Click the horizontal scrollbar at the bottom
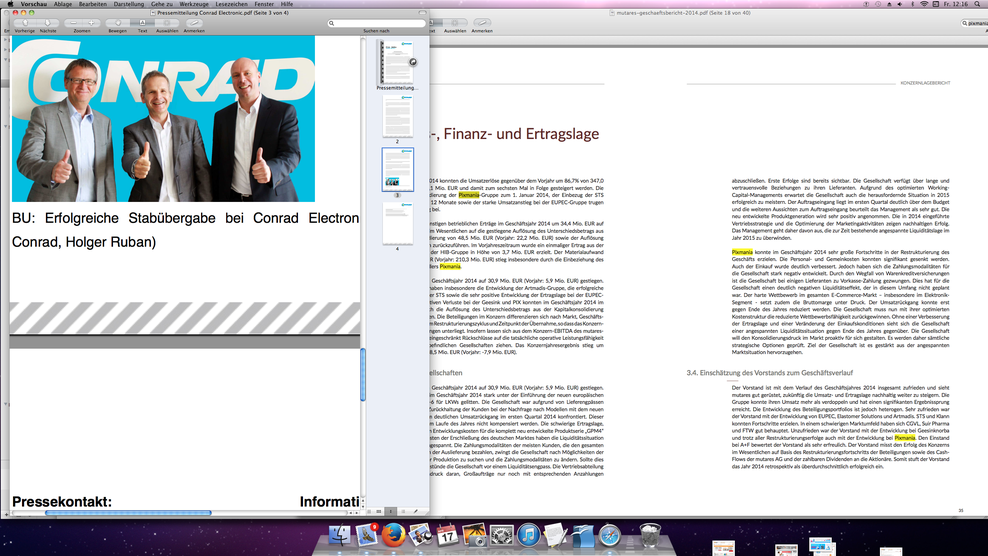This screenshot has height=556, width=988. (128, 513)
